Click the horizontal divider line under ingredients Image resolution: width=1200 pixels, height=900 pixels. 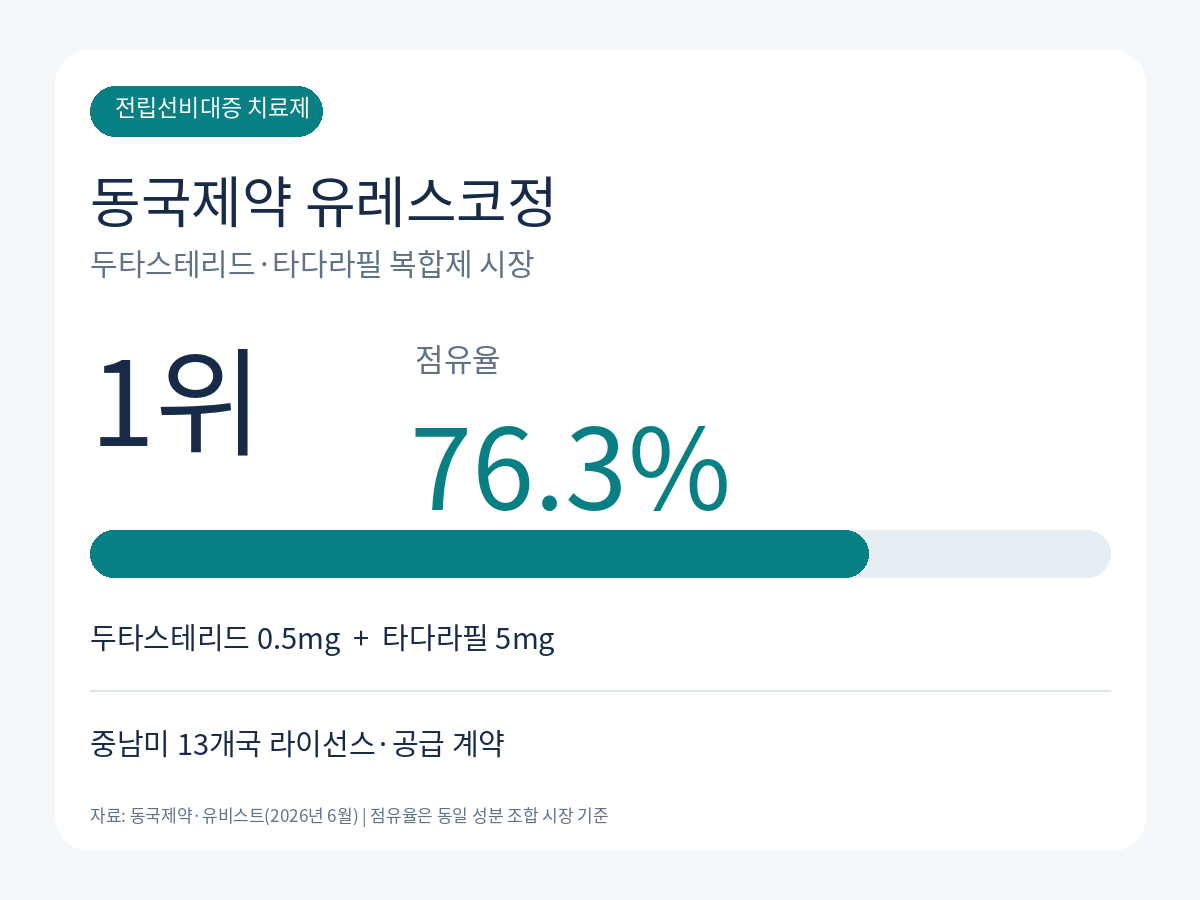[x=600, y=691]
